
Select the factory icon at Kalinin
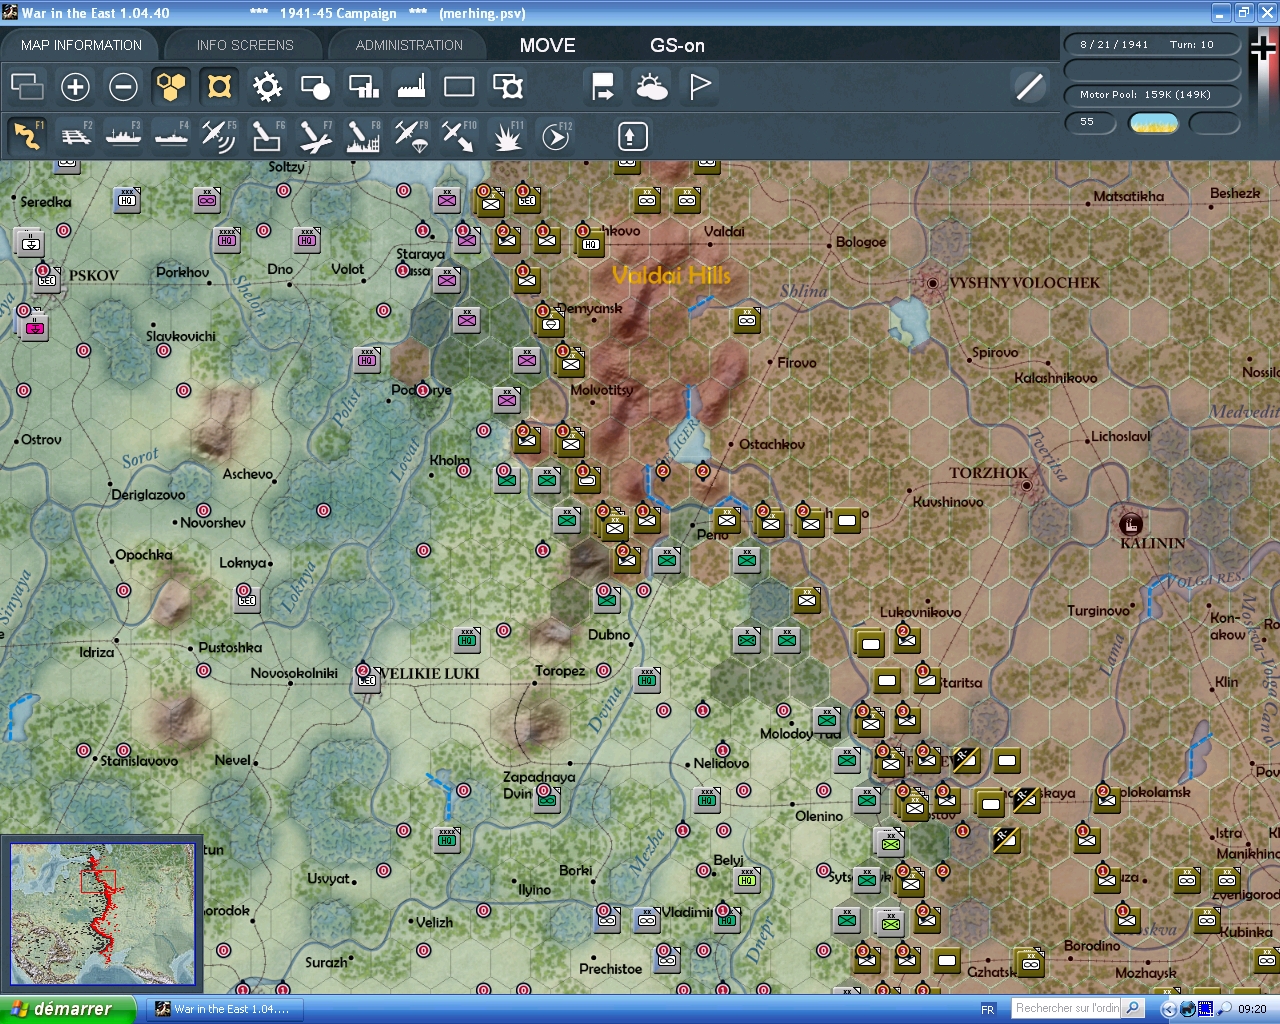tap(1131, 524)
